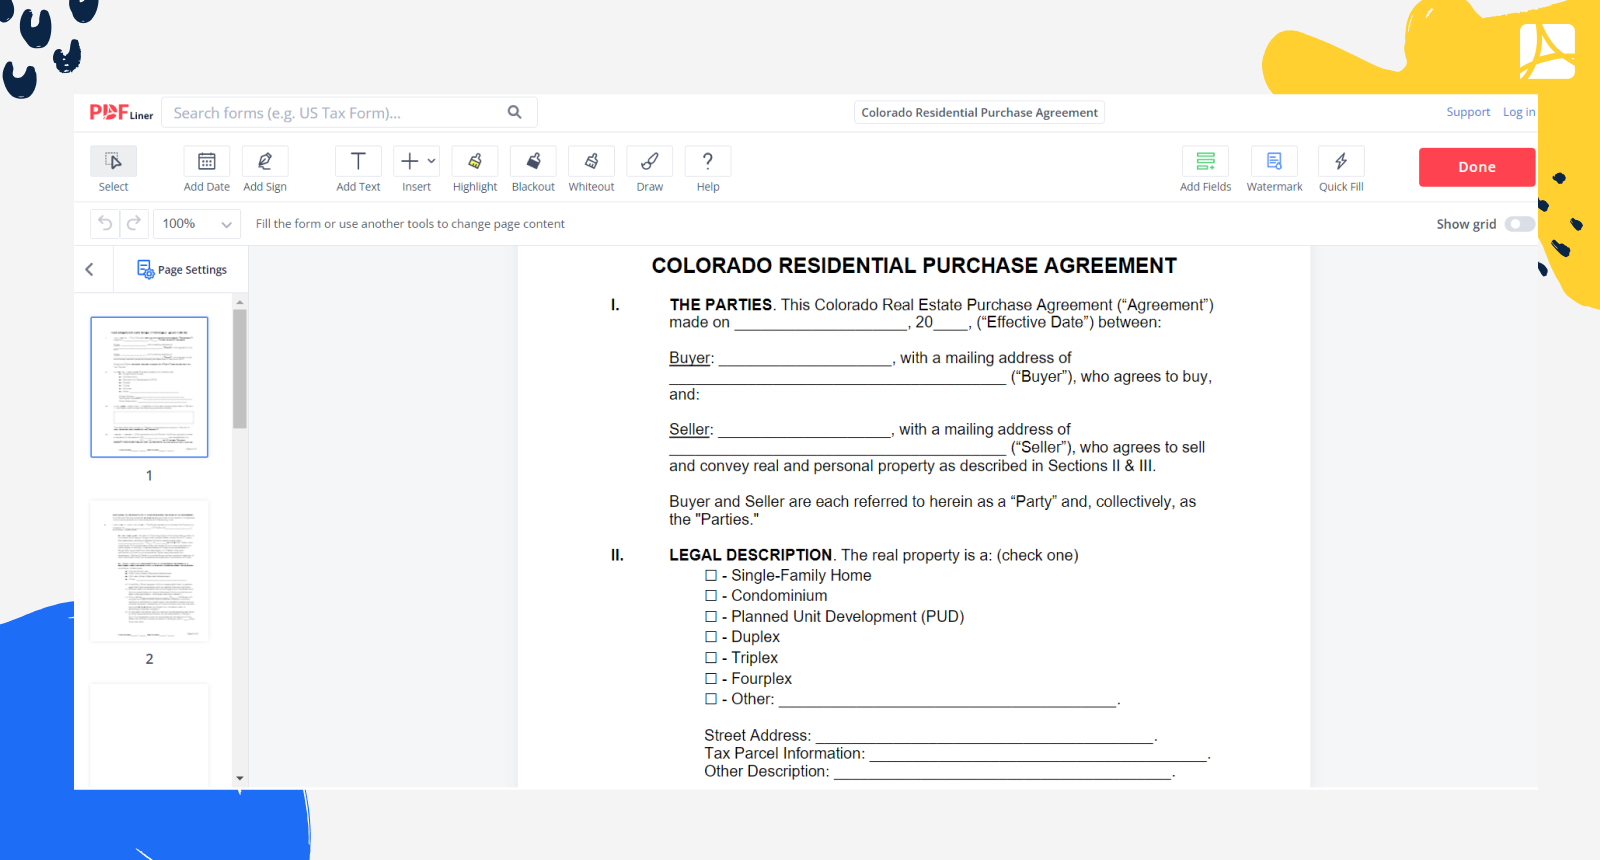Click the Effective Date blank line
The height and width of the screenshot is (860, 1600).
click(x=820, y=323)
